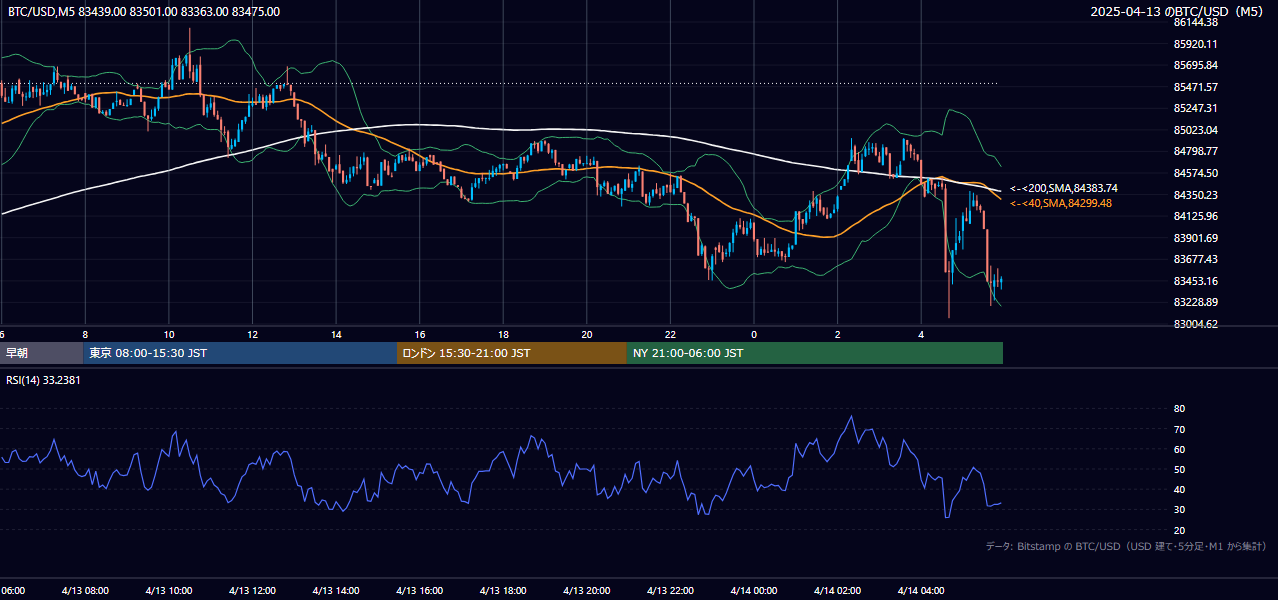Viewport: 1278px width, 600px height.
Task: Click price axis value 85920.11
Action: tap(1196, 44)
